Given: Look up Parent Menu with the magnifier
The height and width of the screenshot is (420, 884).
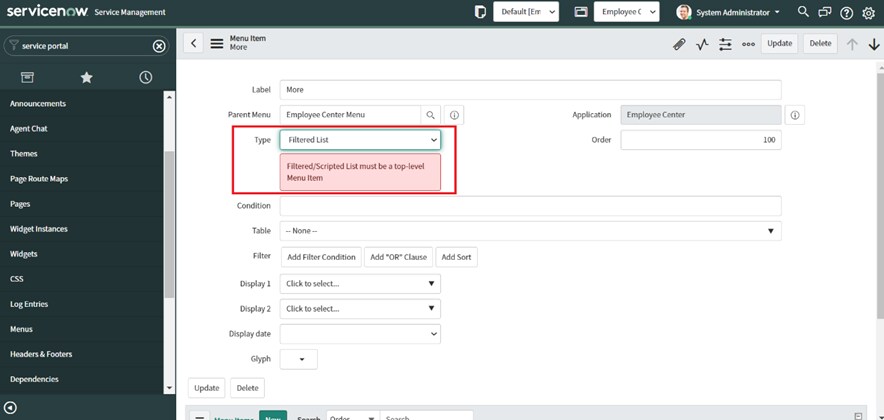Looking at the screenshot, I should [431, 115].
